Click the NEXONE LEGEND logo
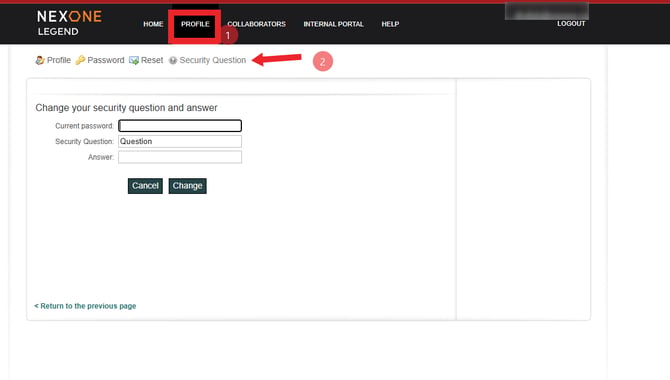The image size is (670, 380). 69,23
